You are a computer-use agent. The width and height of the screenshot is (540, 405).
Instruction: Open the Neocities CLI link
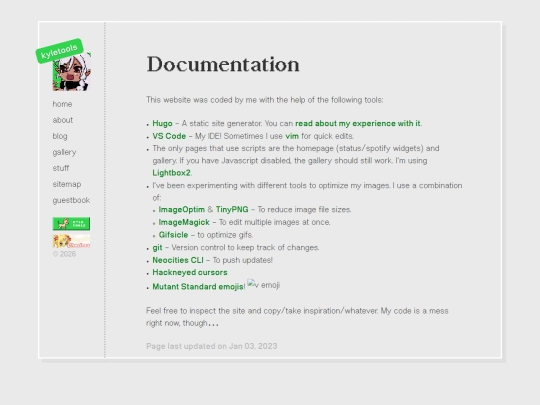click(178, 260)
